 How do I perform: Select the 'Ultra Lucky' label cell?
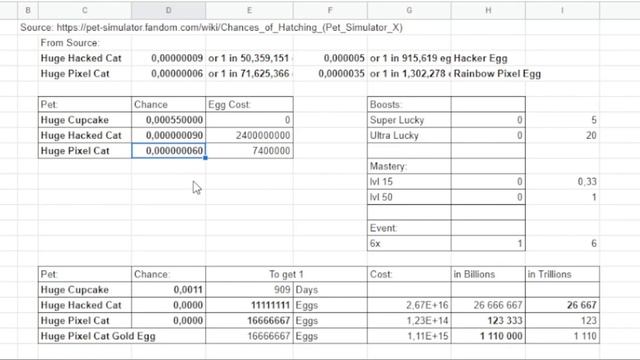(409, 136)
